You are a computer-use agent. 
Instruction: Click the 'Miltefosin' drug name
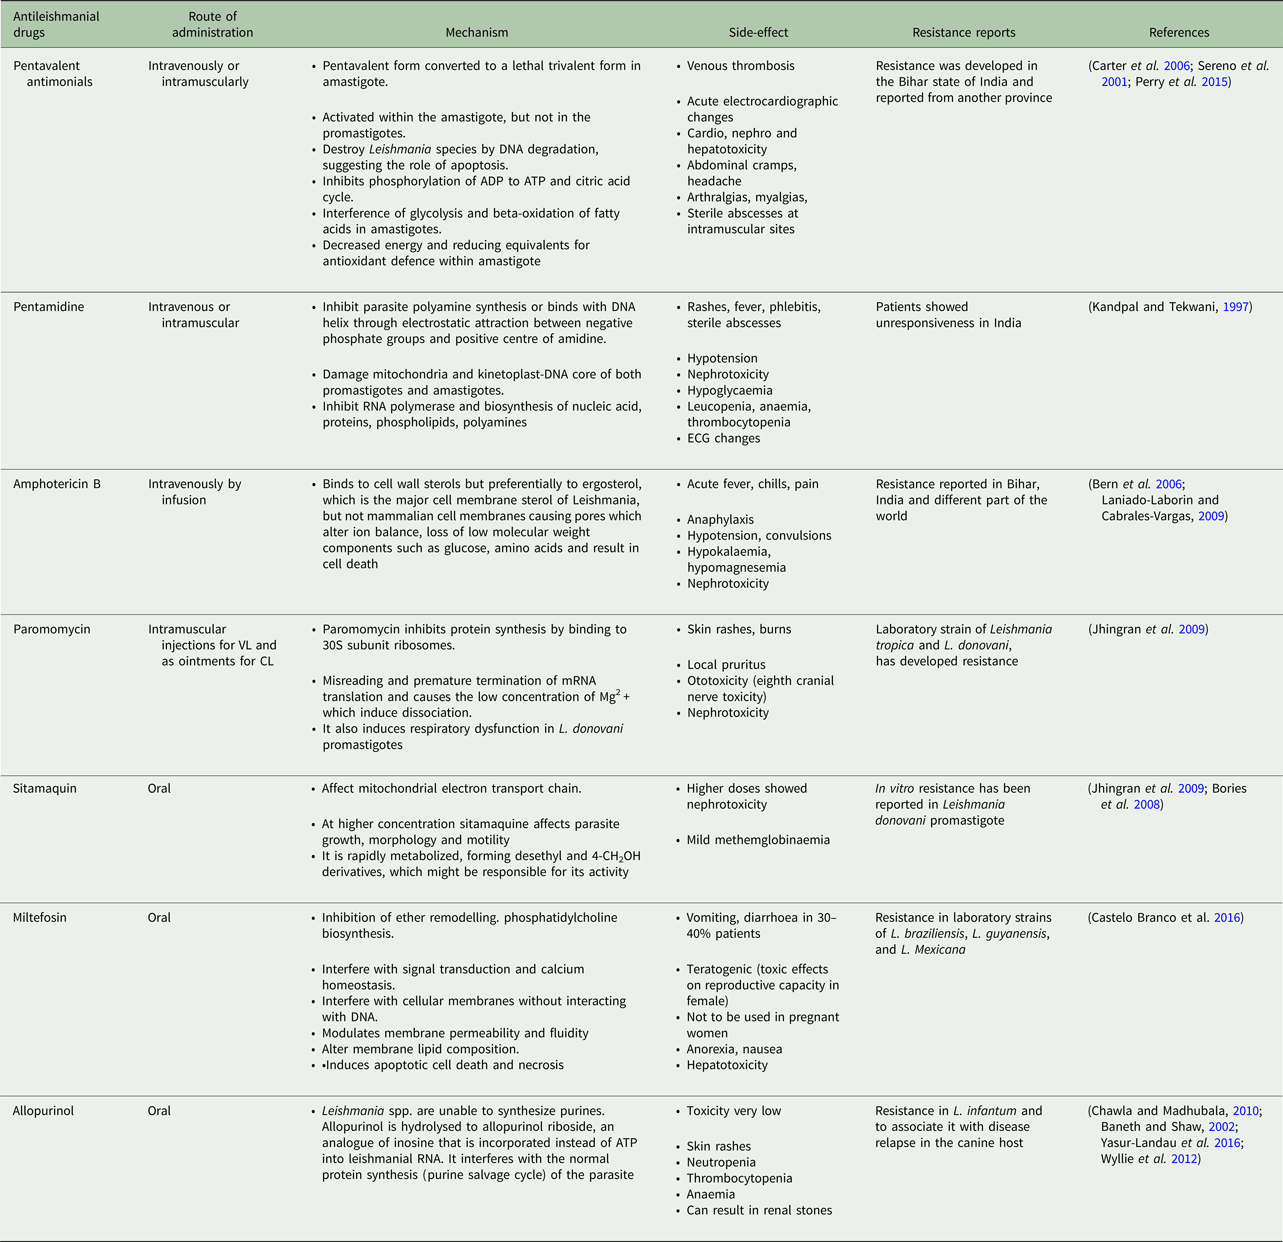[x=40, y=918]
